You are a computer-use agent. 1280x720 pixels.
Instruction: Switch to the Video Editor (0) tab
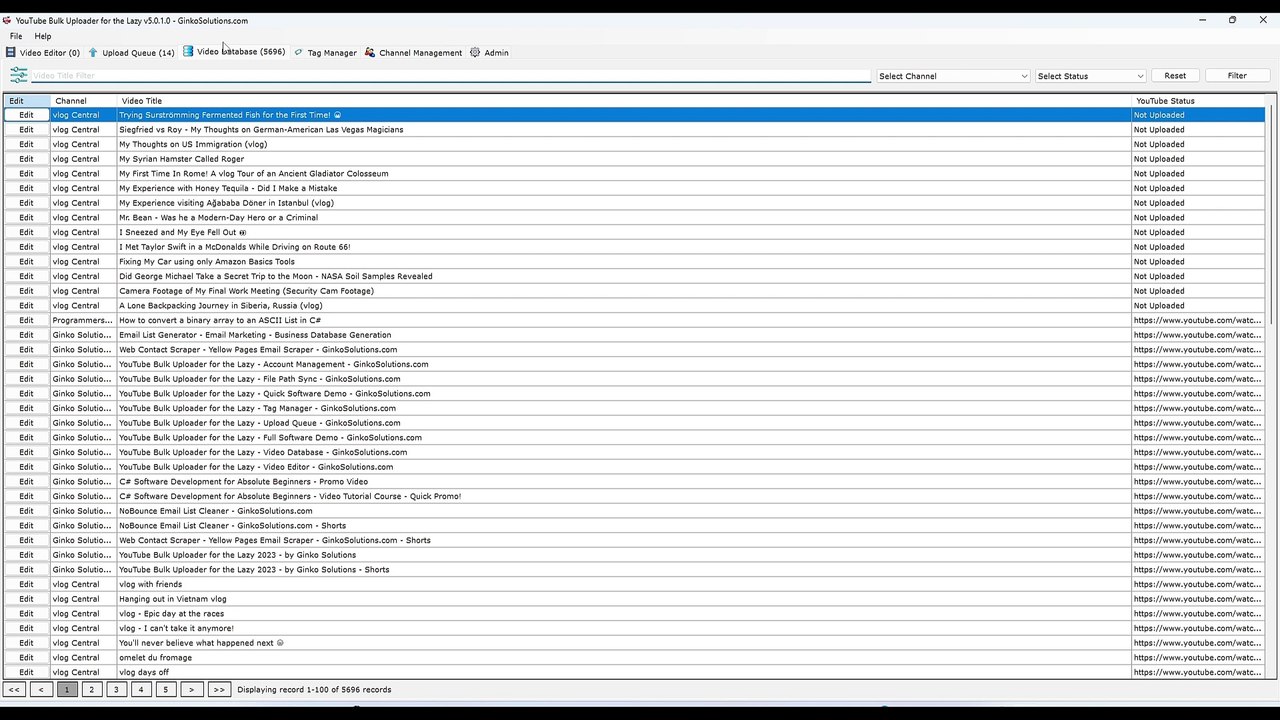coord(43,52)
